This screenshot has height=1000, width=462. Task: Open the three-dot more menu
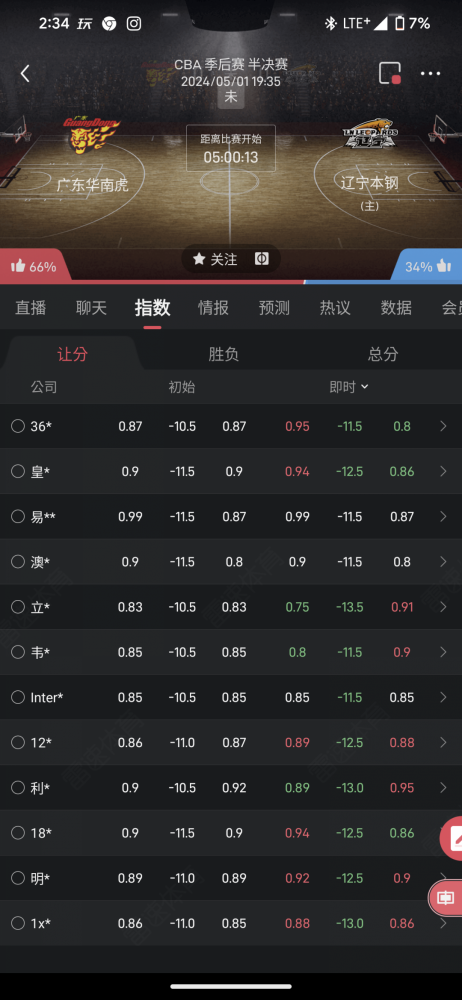click(x=431, y=74)
